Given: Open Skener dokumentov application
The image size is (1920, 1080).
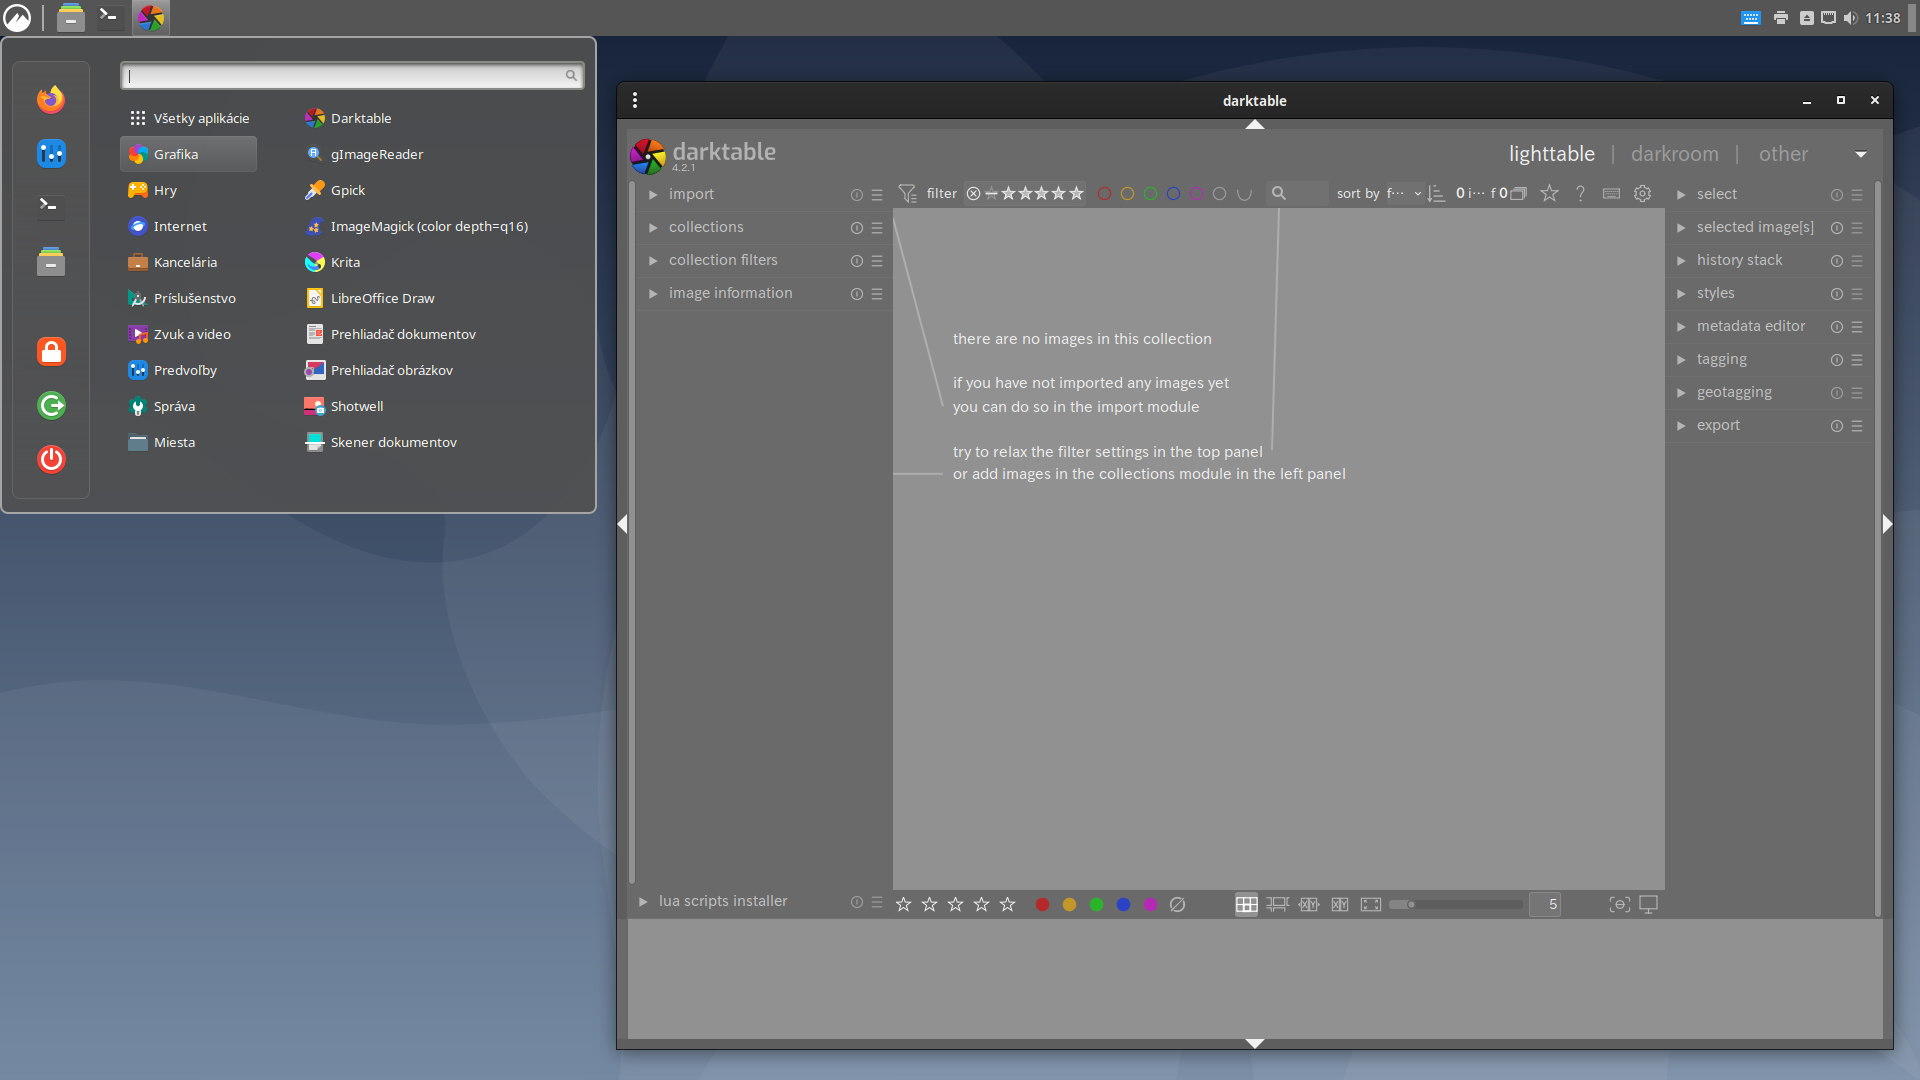Looking at the screenshot, I should [381, 442].
